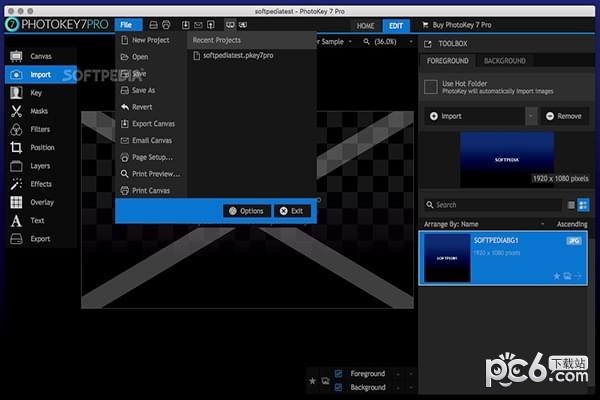Select the SOFTPEDIABG1 image item
The width and height of the screenshot is (600, 400).
coord(504,258)
